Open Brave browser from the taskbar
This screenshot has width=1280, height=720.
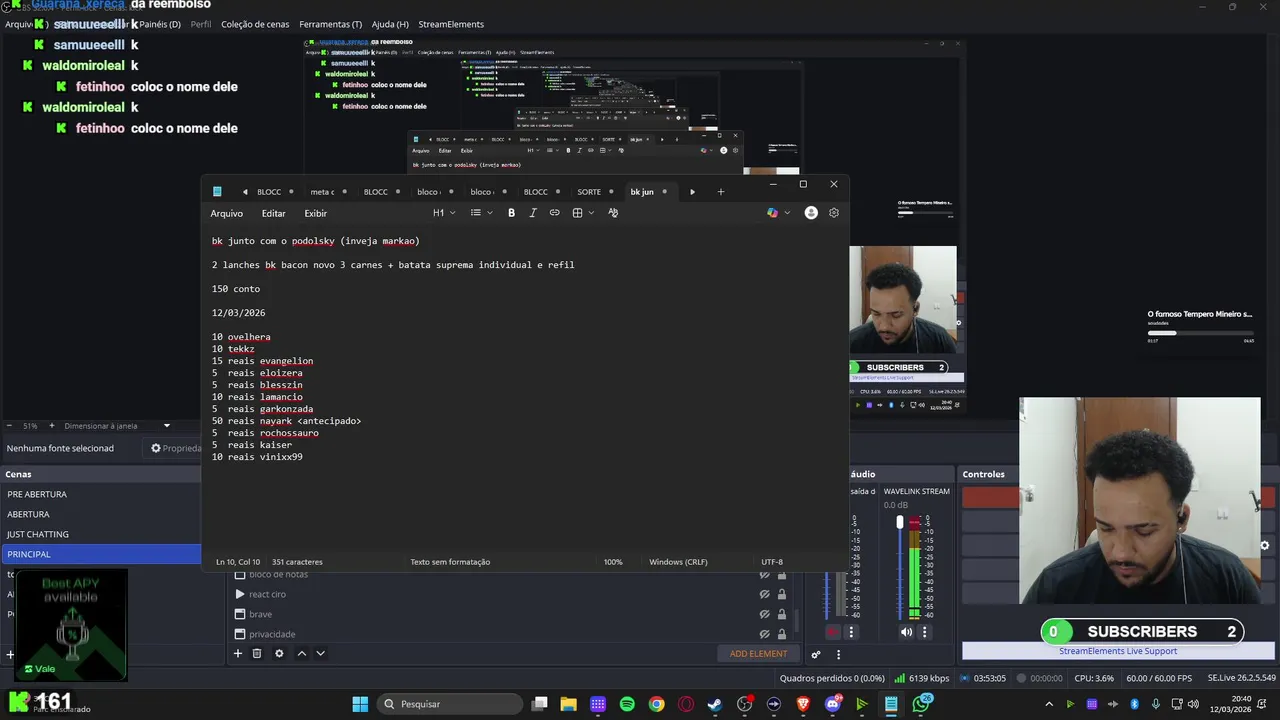pos(803,704)
